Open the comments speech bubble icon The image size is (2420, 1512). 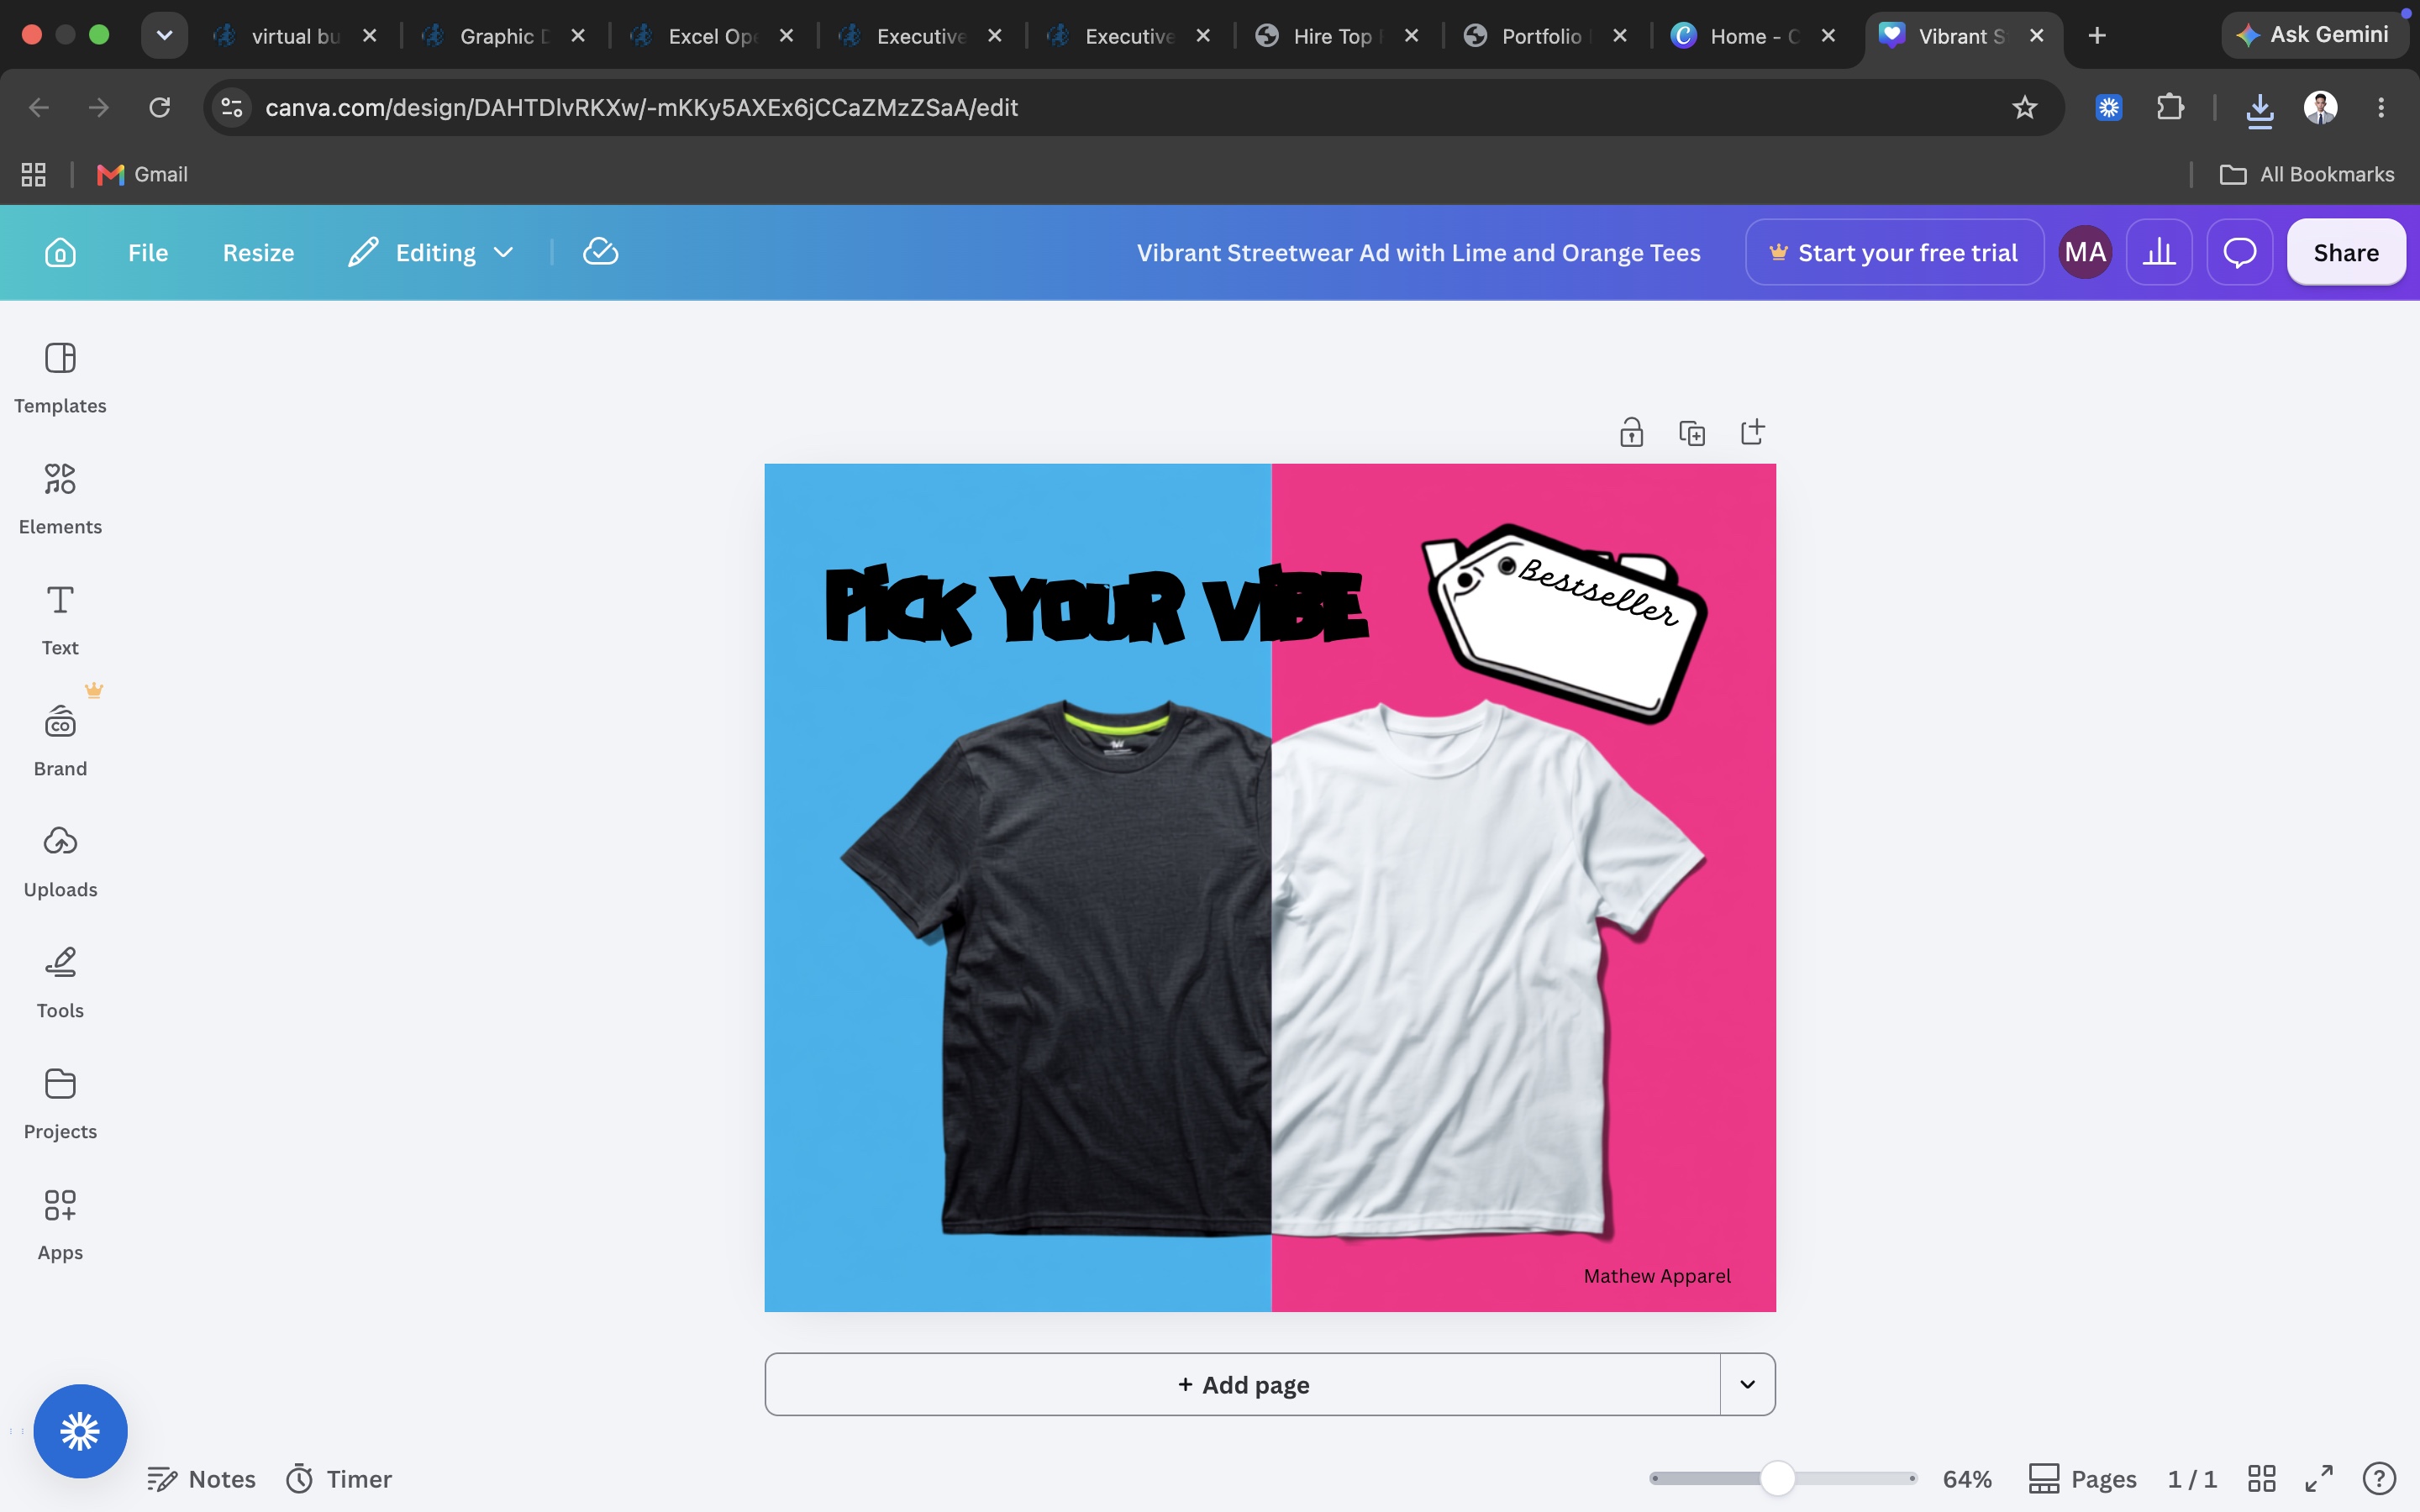point(2239,252)
